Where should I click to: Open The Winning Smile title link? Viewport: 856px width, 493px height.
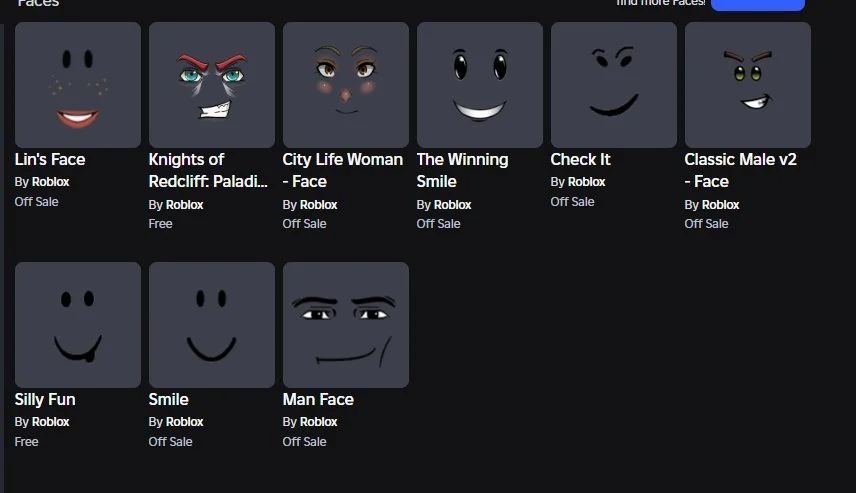point(462,170)
